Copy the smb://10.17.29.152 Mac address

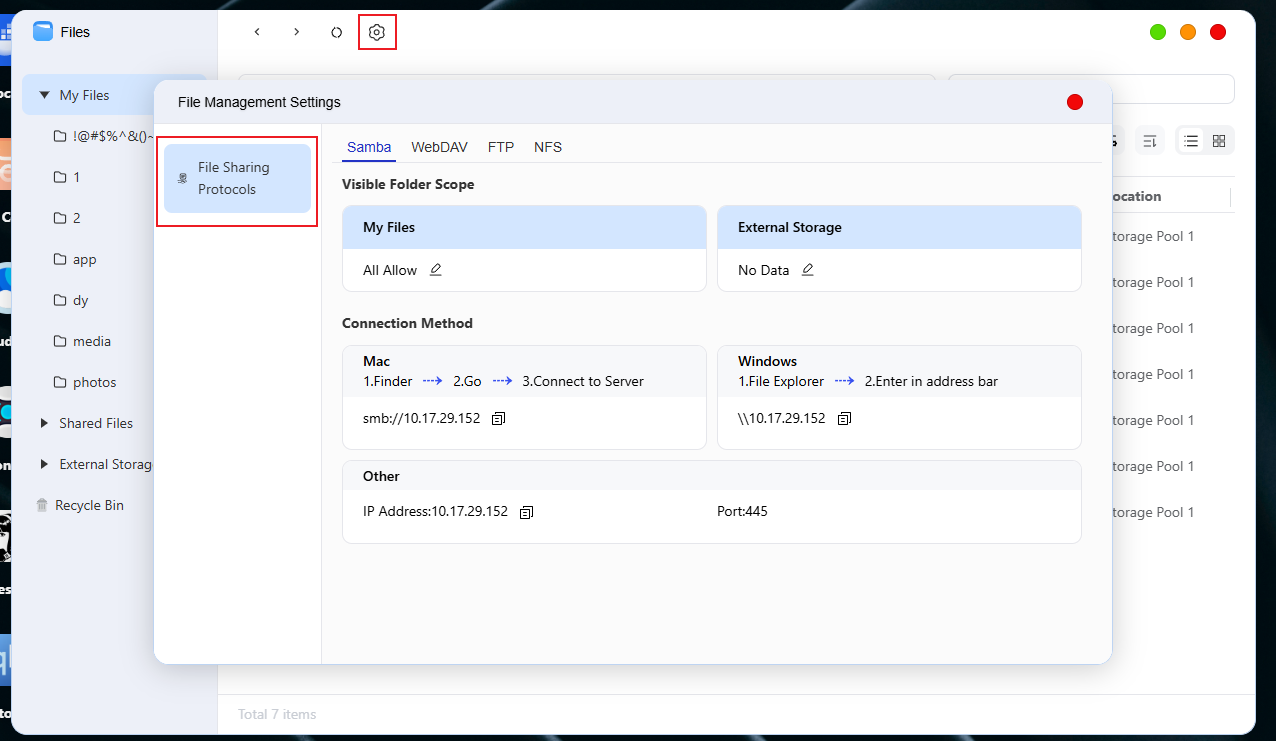click(499, 419)
